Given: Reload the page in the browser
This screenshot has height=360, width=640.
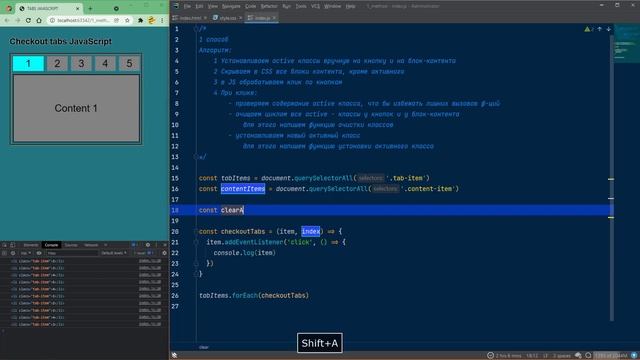Looking at the screenshot, I should pos(28,20).
